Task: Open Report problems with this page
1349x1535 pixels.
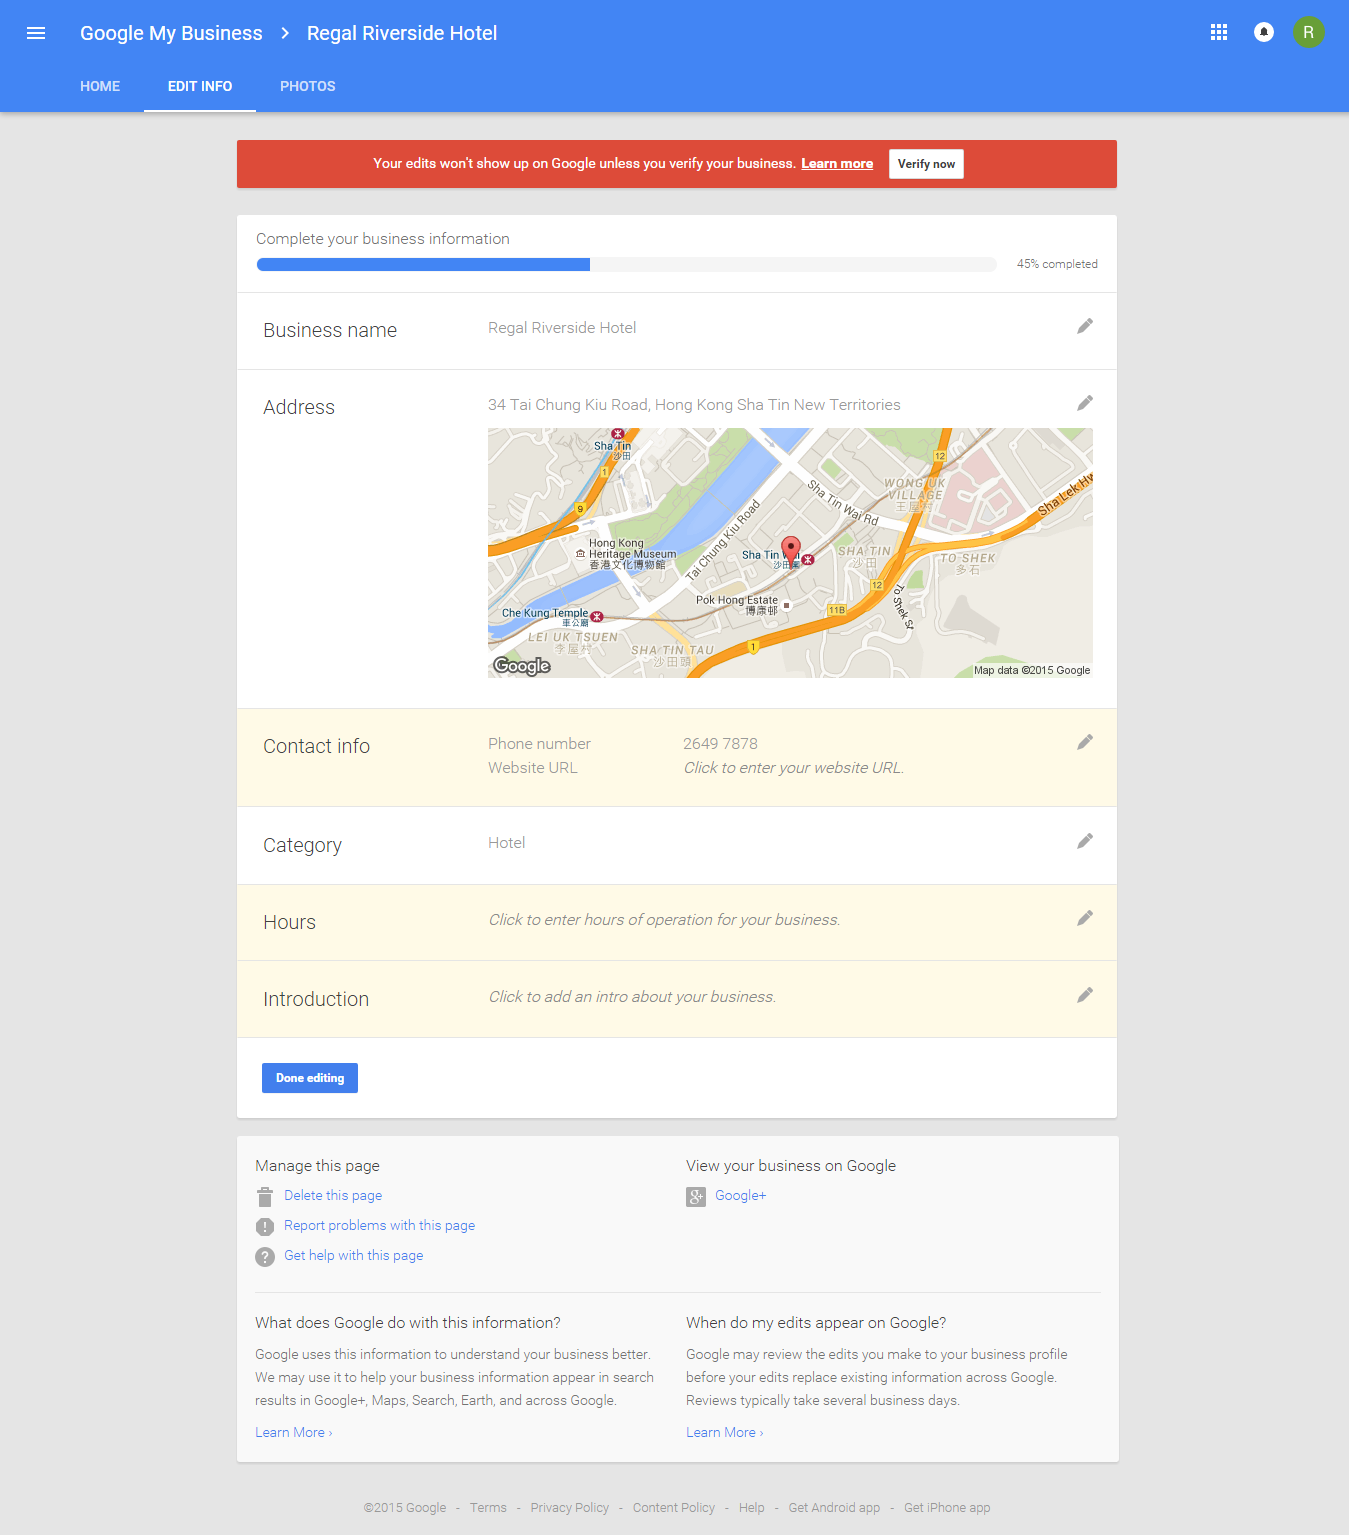Action: [x=380, y=1226]
